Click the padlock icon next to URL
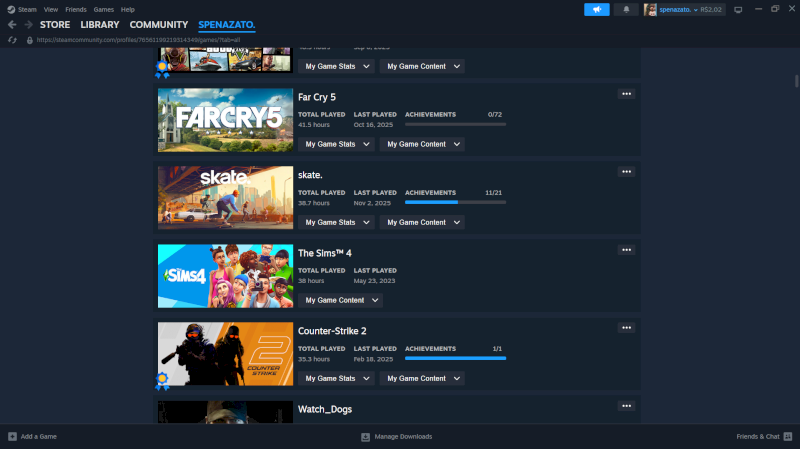 pyautogui.click(x=30, y=40)
